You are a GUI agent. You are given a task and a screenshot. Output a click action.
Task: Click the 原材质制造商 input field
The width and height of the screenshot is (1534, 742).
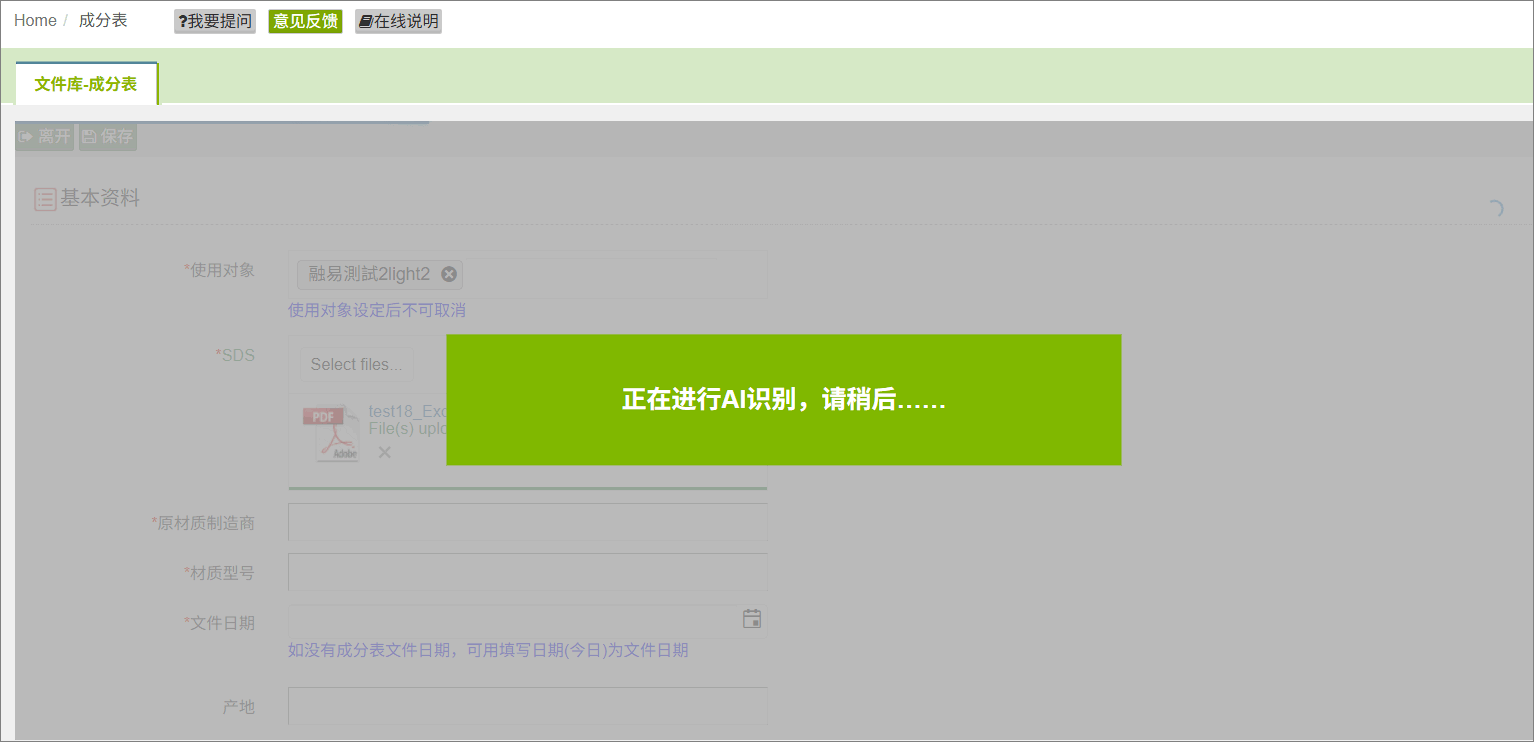528,522
